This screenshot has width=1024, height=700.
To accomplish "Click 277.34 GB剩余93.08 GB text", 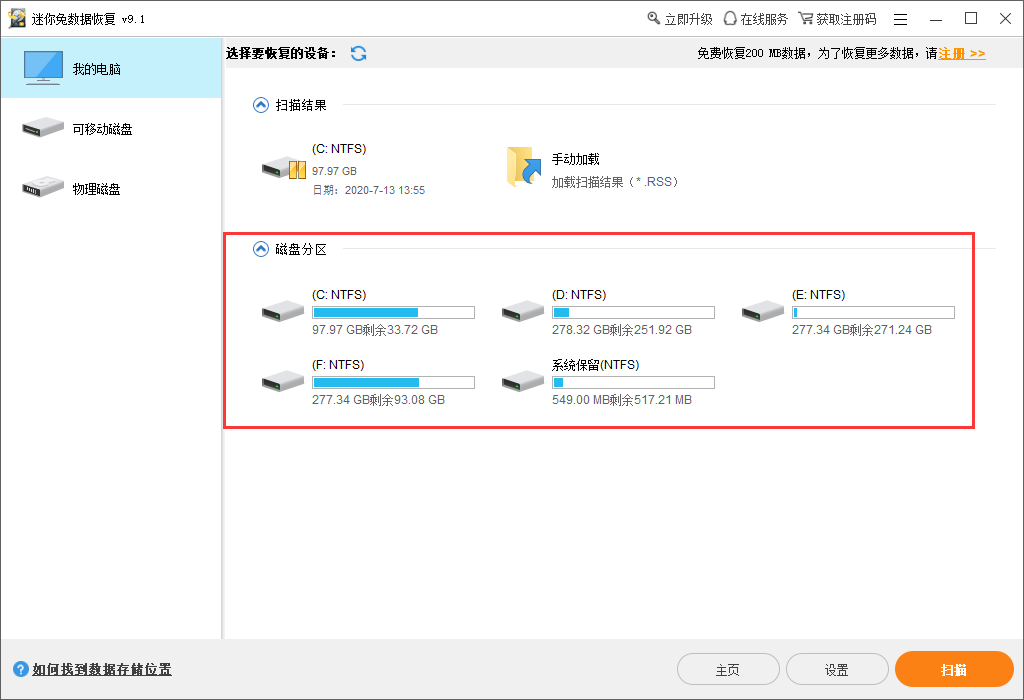I will click(378, 400).
